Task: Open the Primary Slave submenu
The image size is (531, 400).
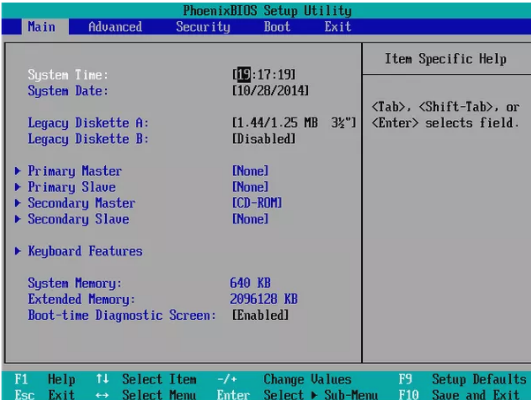Action: (71, 187)
